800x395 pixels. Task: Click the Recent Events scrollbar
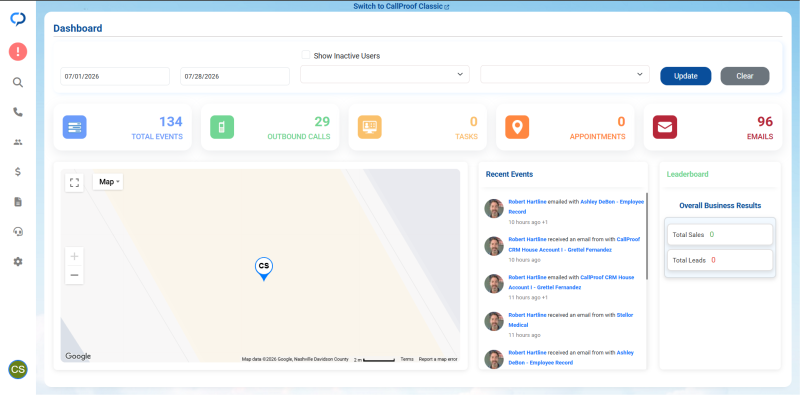coord(647,236)
